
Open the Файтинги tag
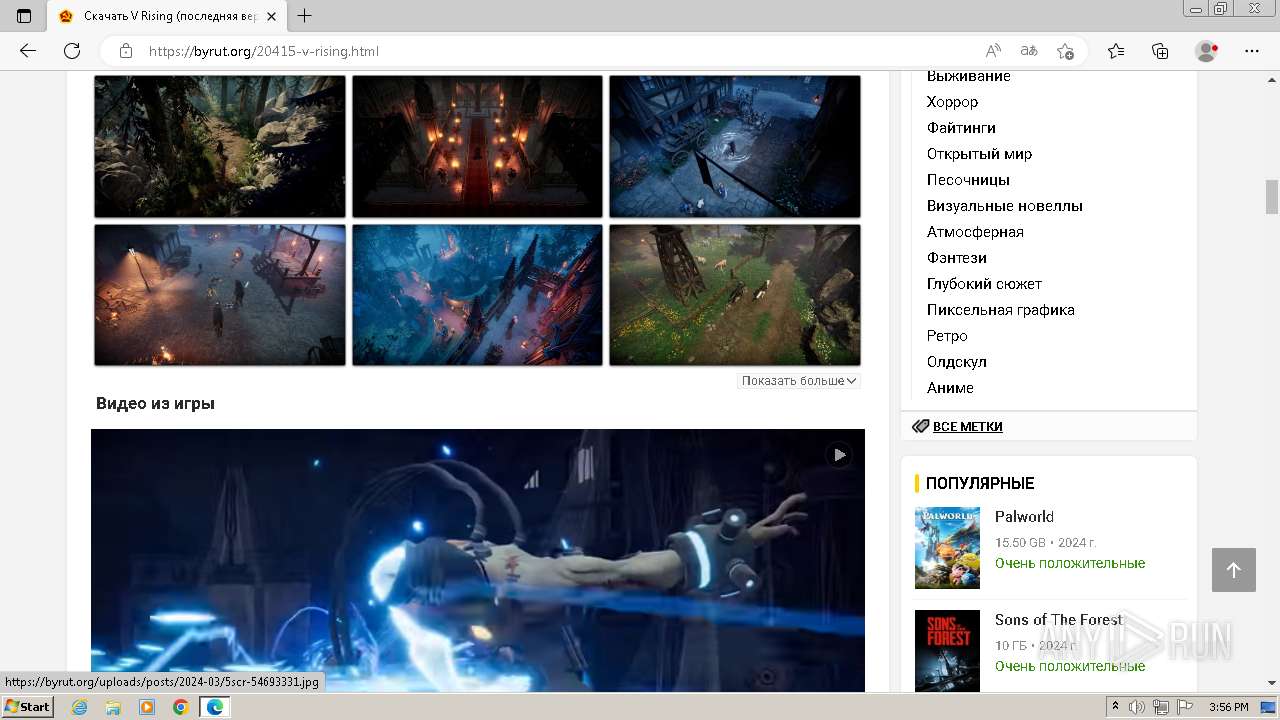[x=961, y=128]
